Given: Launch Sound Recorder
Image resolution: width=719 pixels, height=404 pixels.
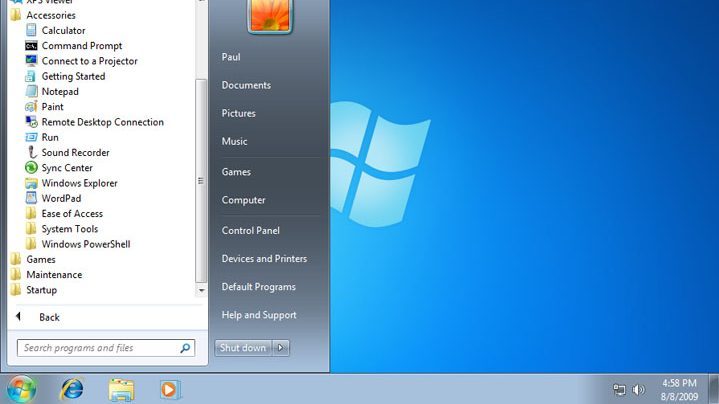Looking at the screenshot, I should tap(75, 153).
